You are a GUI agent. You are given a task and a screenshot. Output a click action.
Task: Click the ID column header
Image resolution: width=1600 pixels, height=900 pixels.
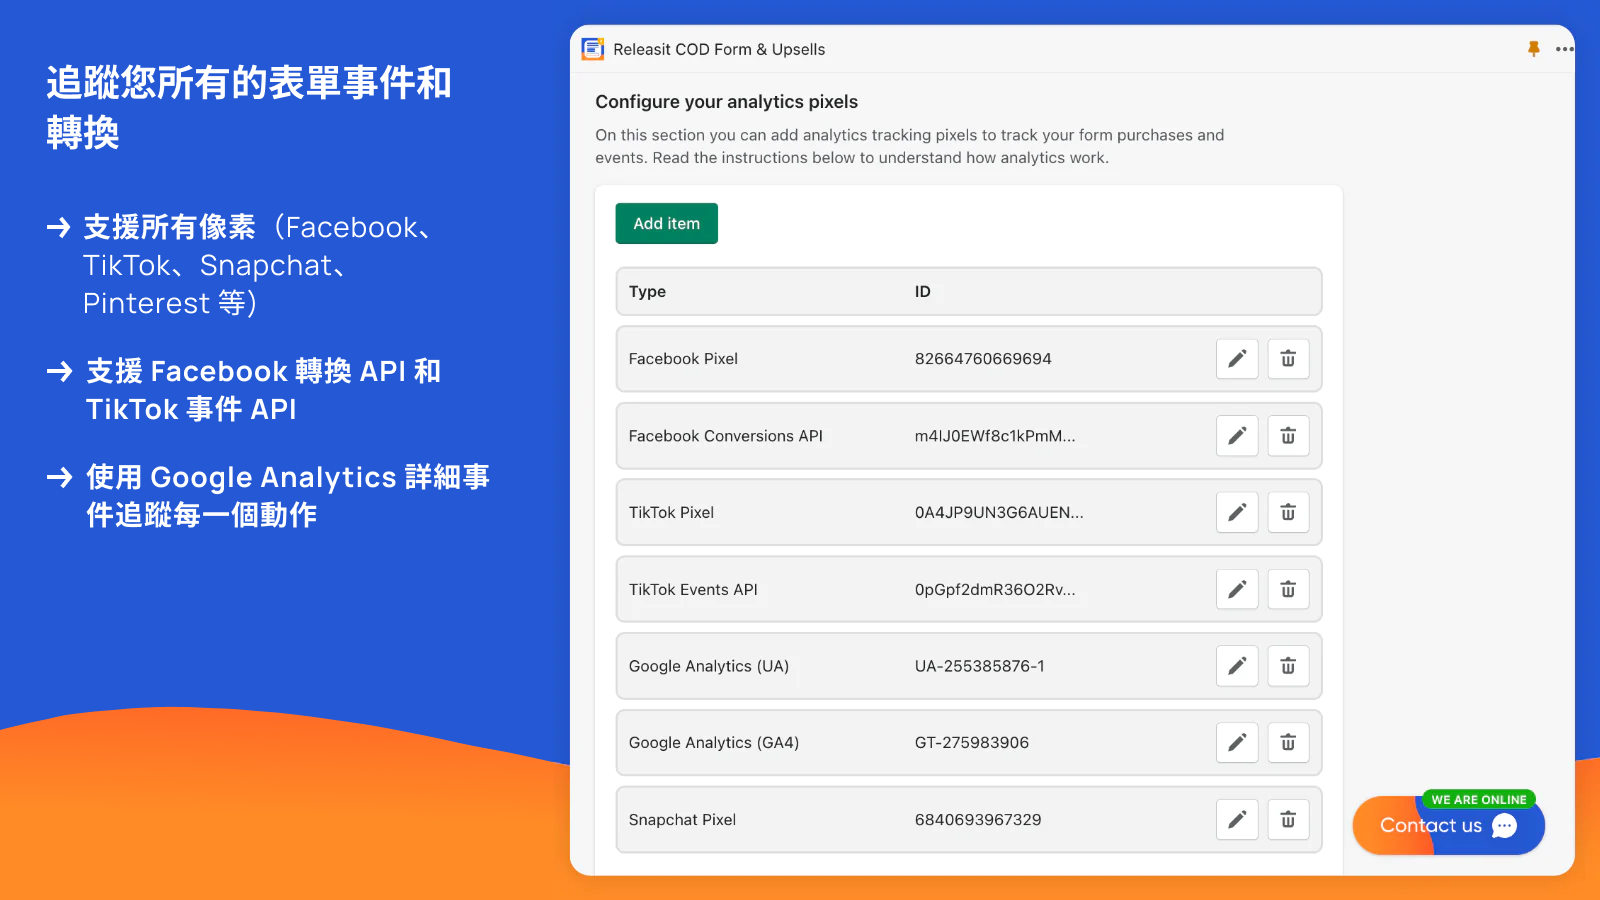[922, 292]
